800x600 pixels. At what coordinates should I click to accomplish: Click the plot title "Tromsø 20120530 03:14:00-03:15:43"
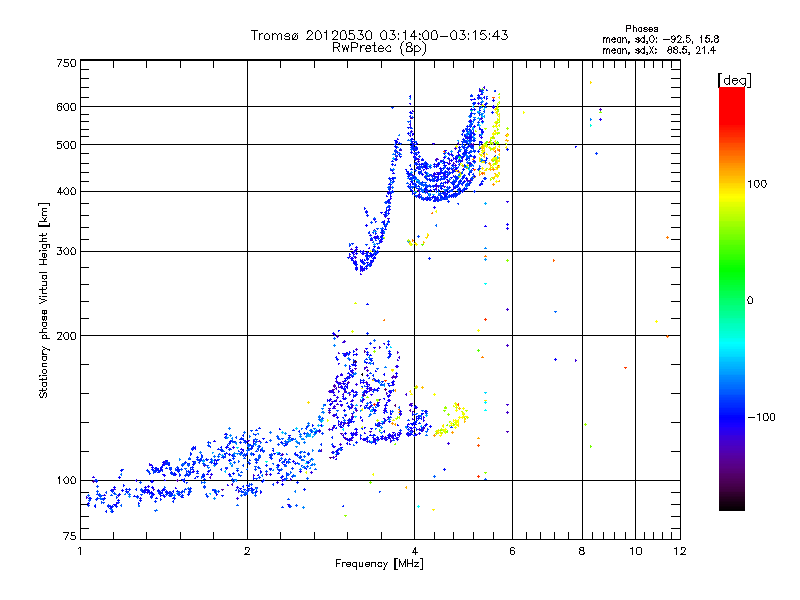[379, 35]
